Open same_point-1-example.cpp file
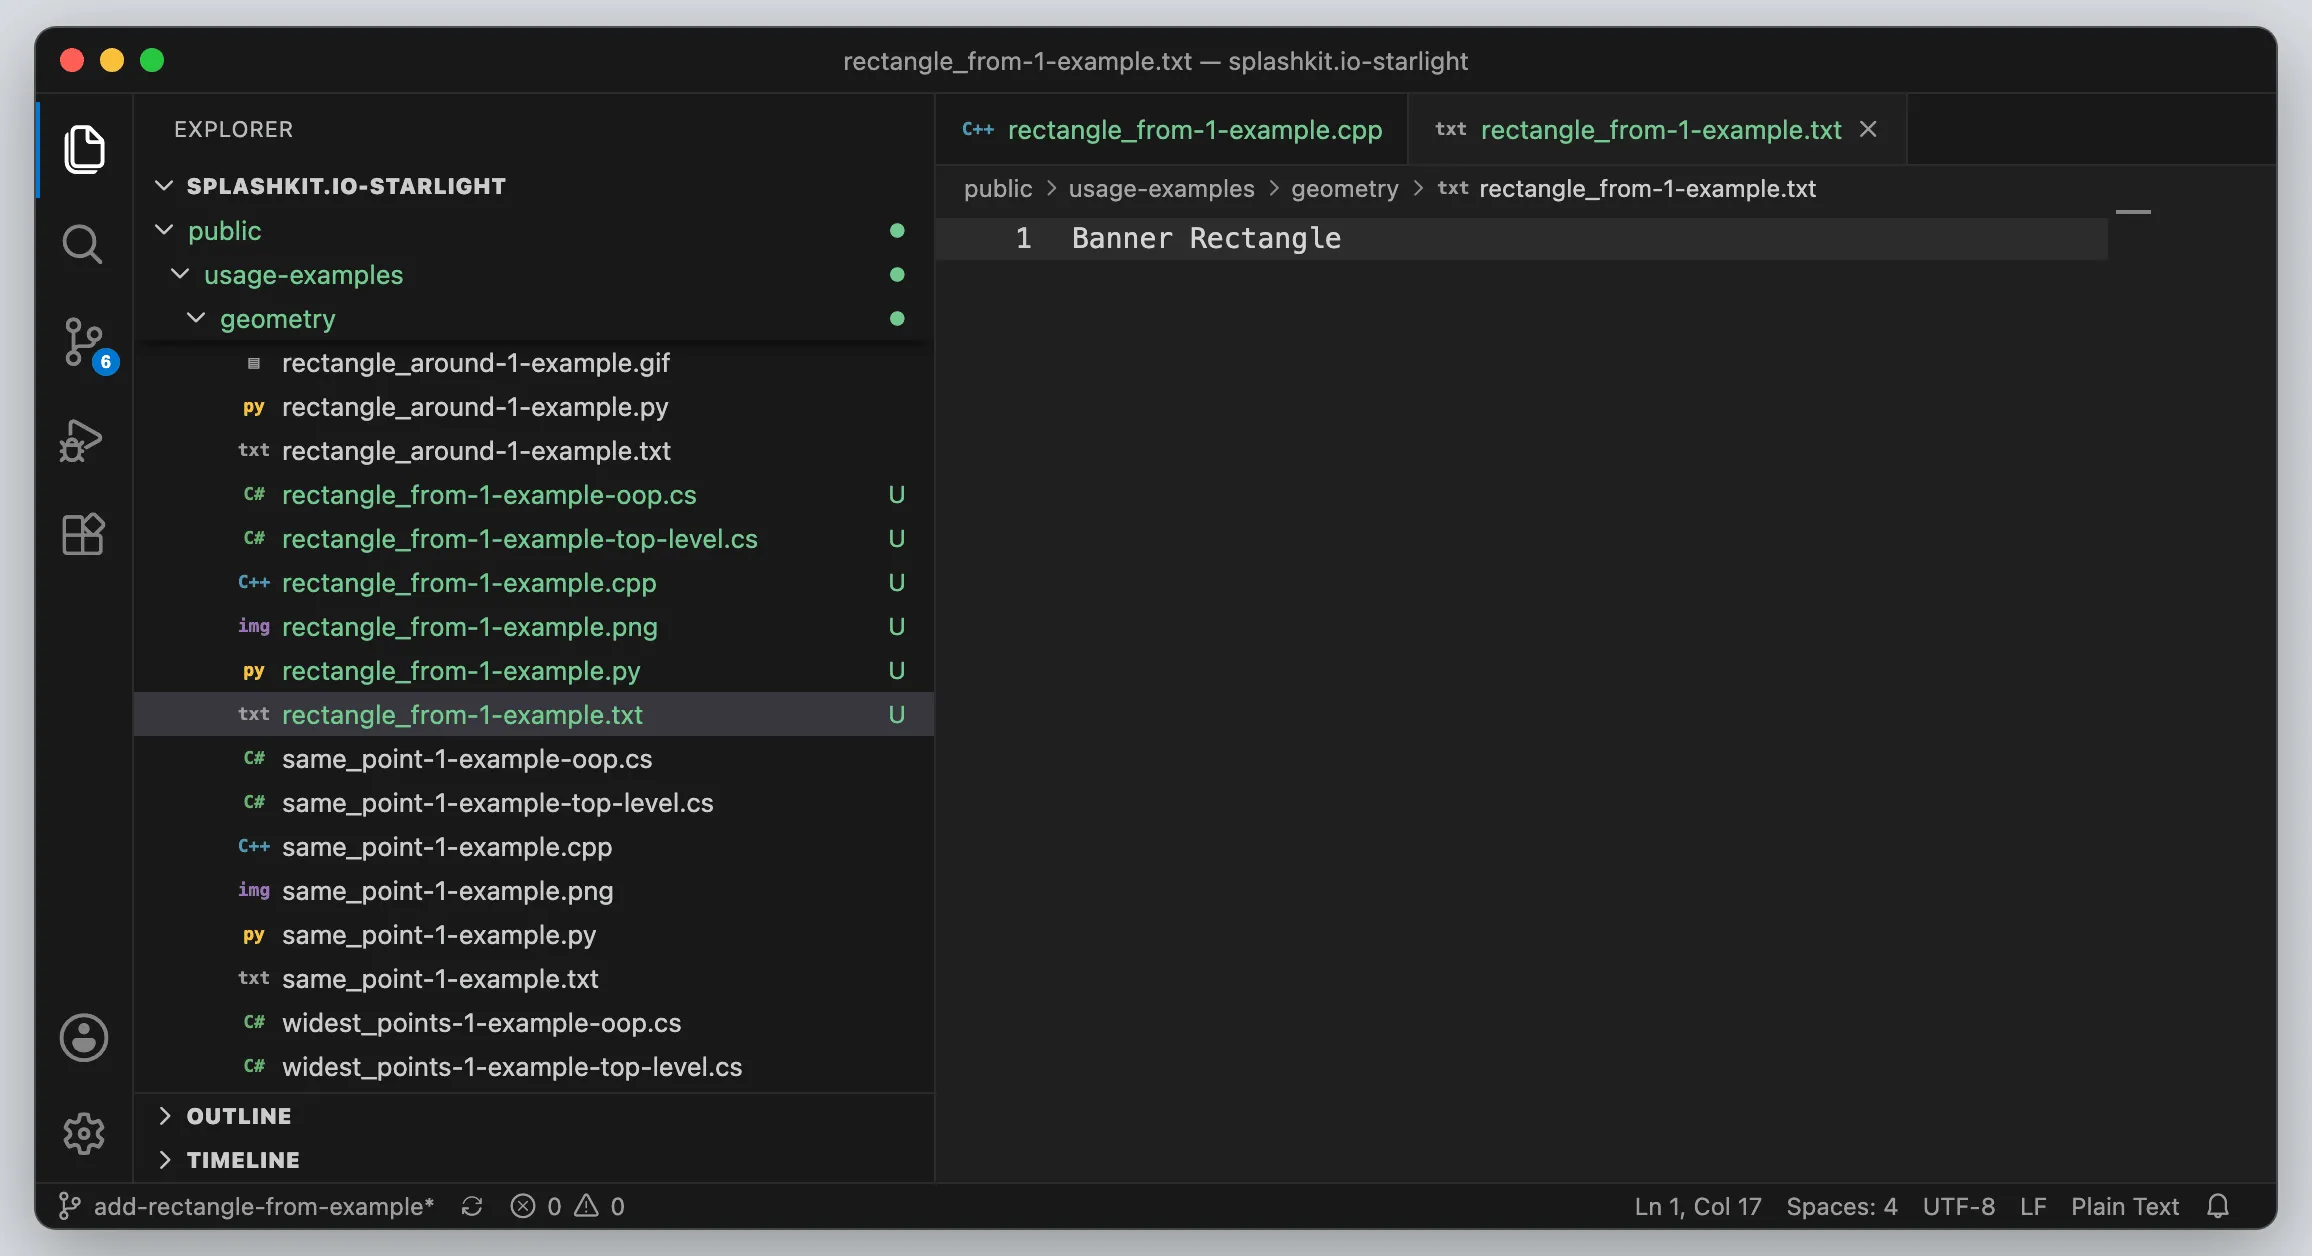2312x1256 pixels. click(x=533, y=847)
